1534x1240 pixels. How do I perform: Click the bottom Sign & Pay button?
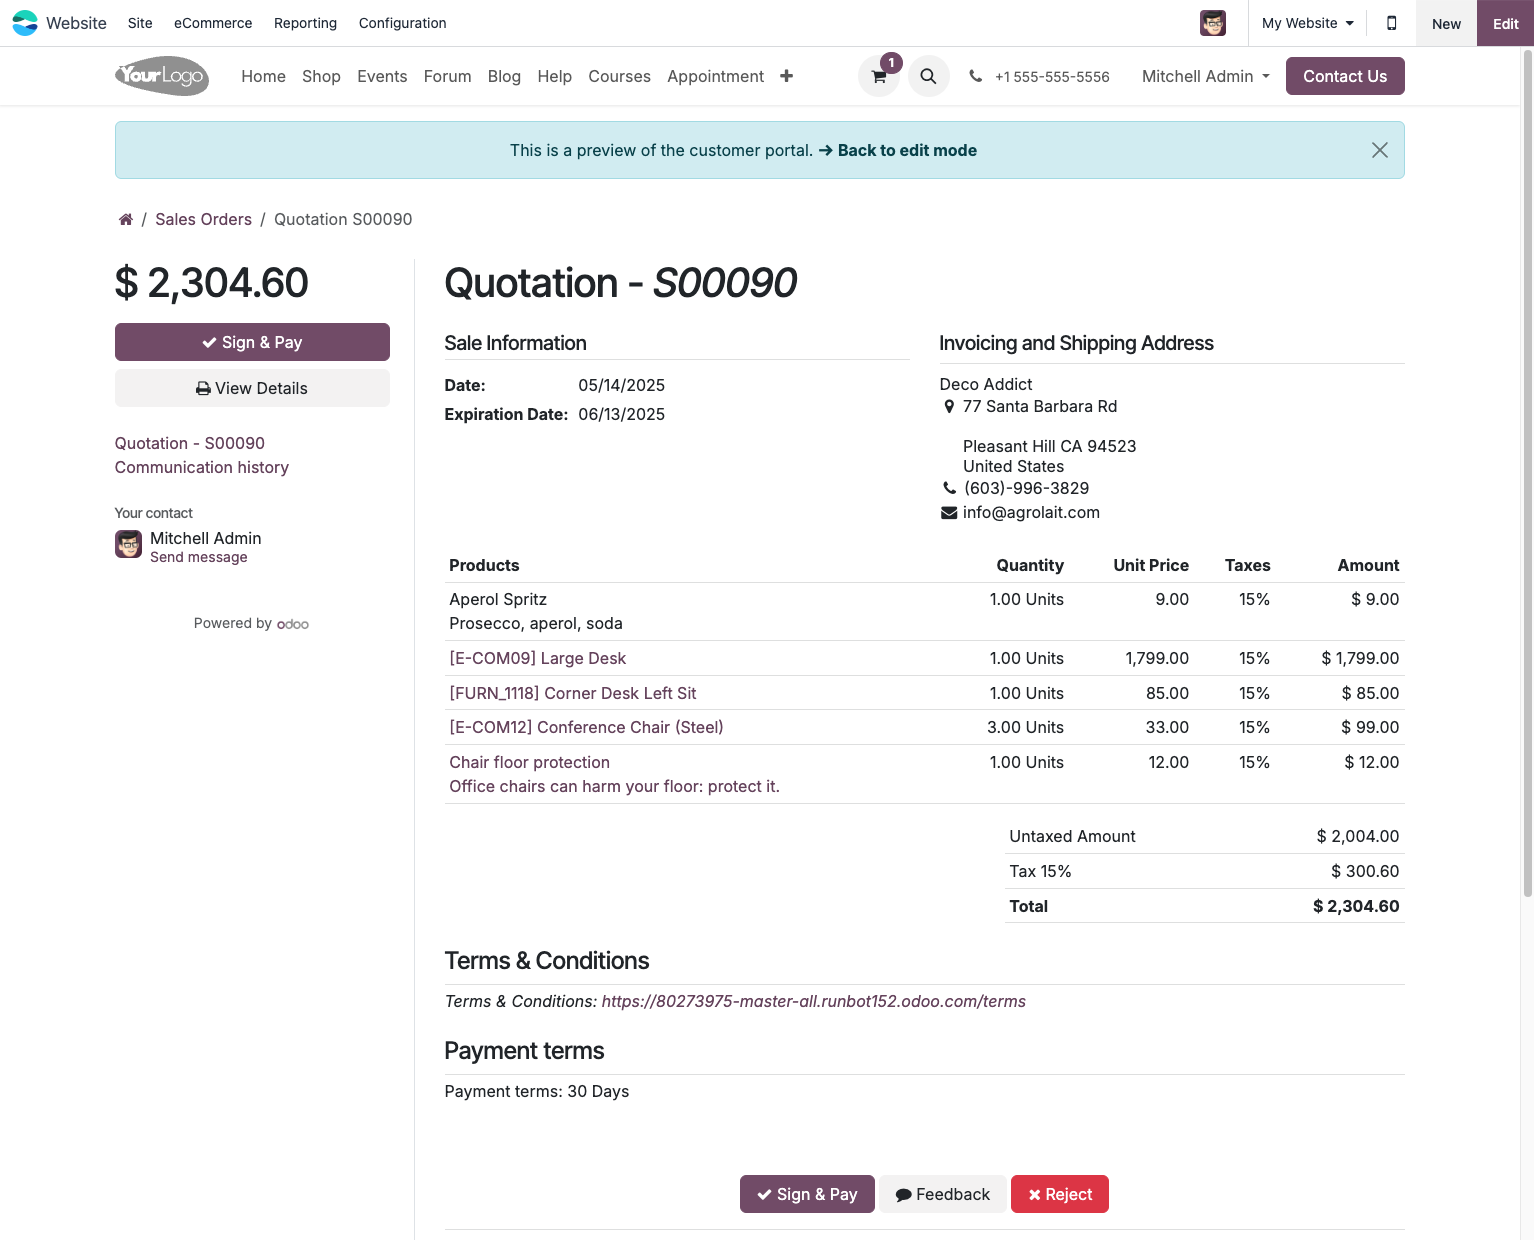tap(807, 1194)
